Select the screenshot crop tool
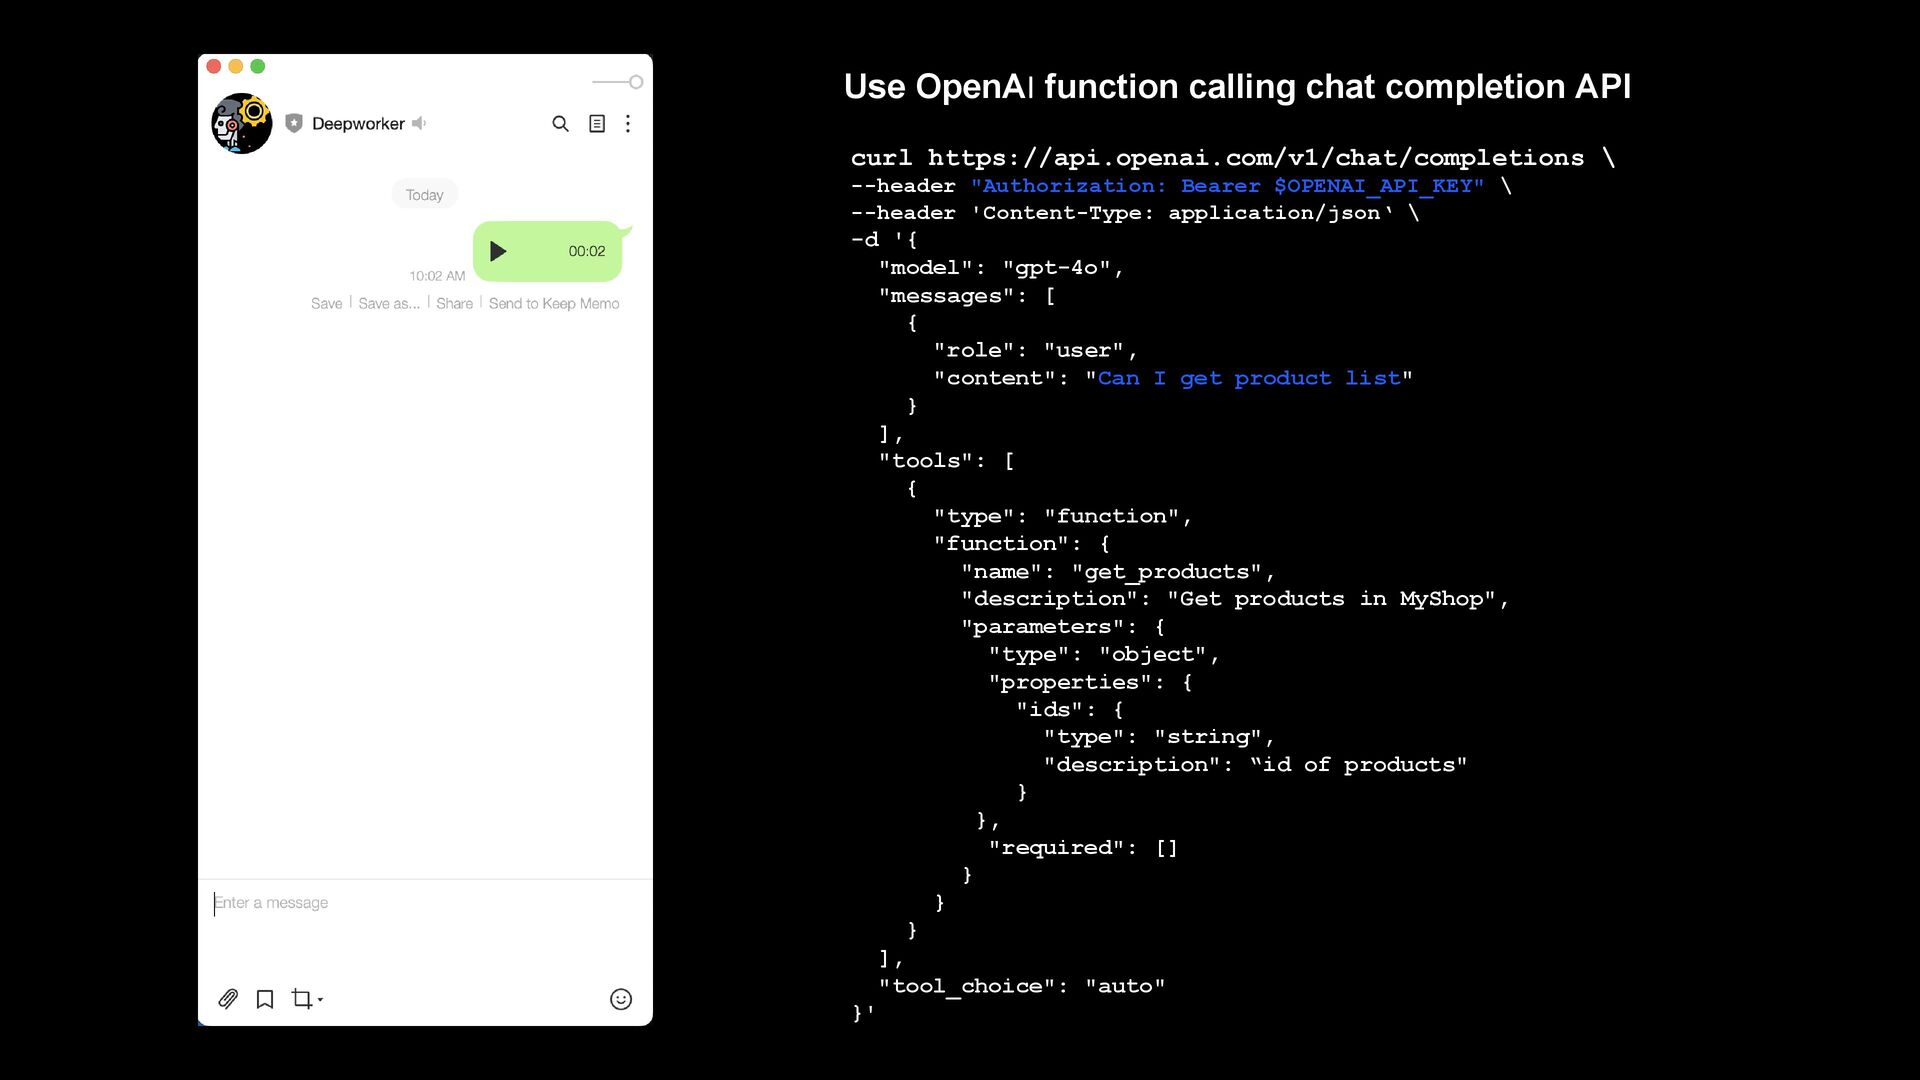 301,998
